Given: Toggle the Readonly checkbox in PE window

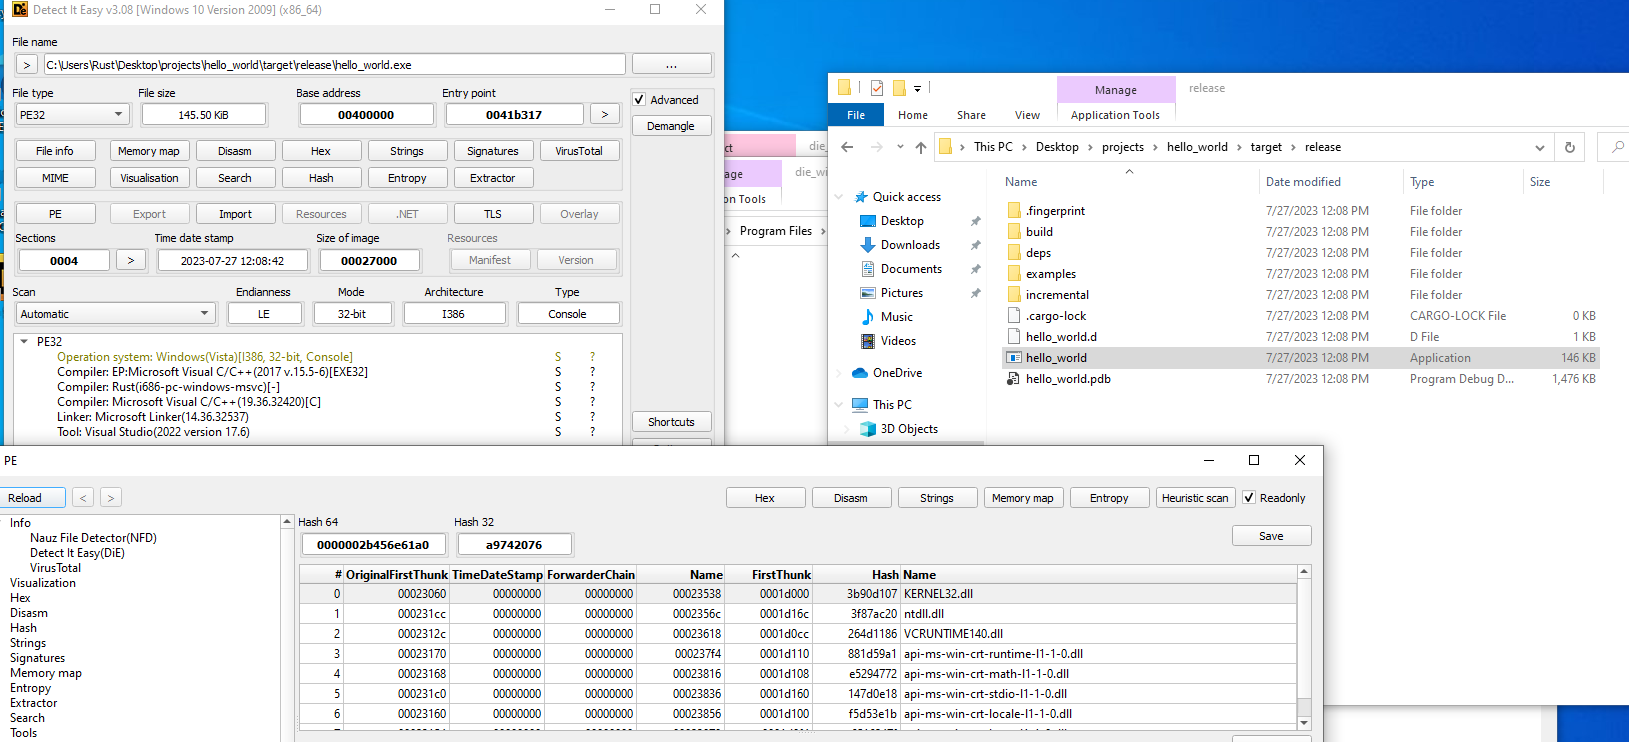Looking at the screenshot, I should 1249,498.
